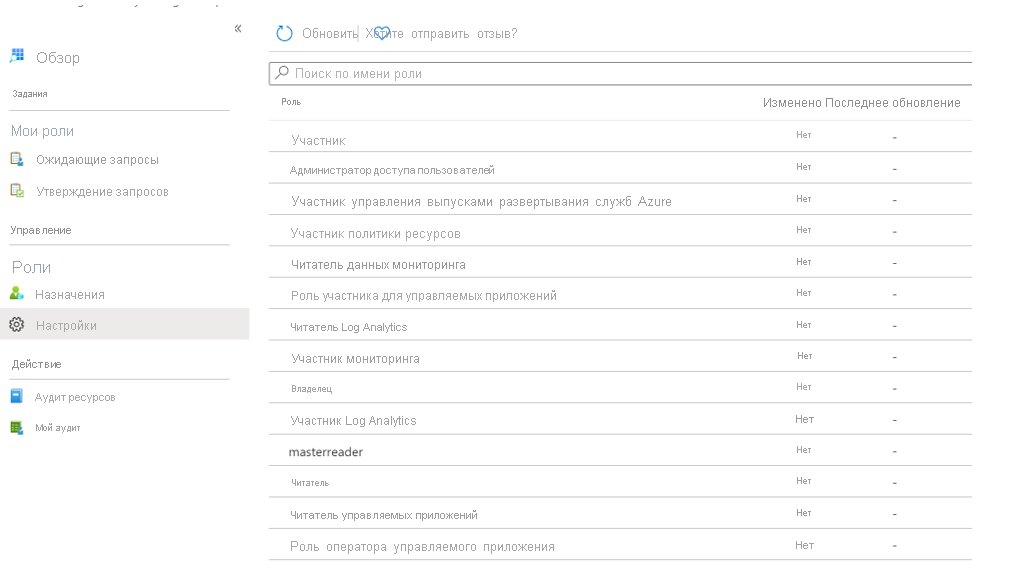The image size is (1011, 587).
Task: Open Ожидающие запросы menu item
Action: [97, 159]
